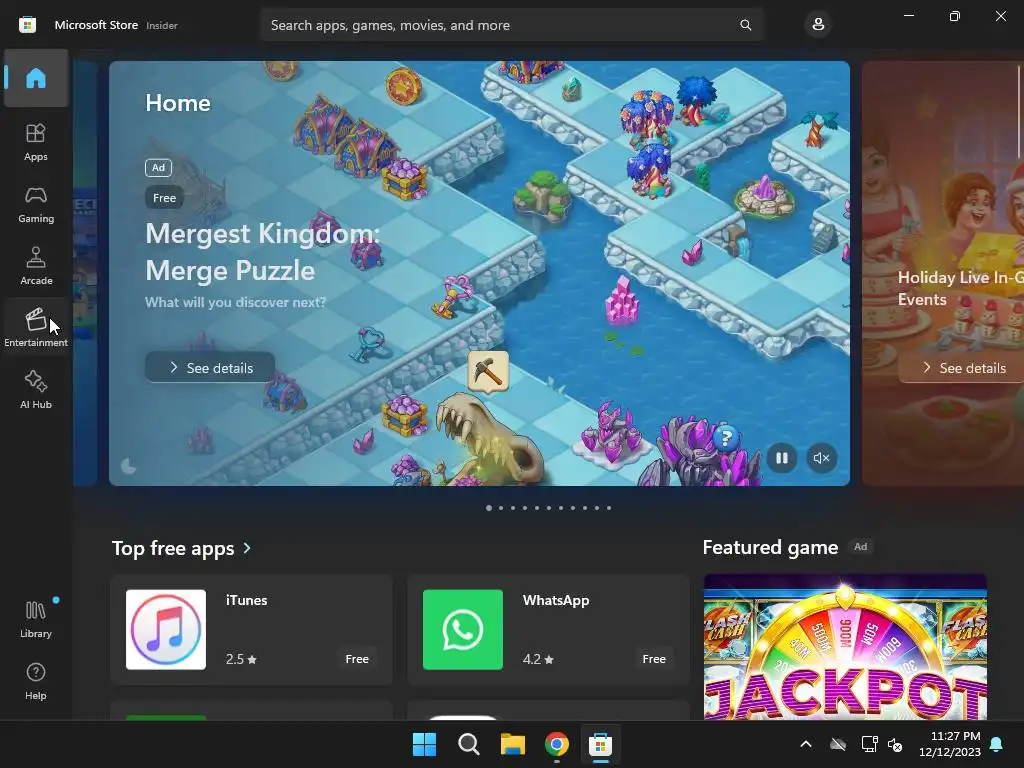1024x768 pixels.
Task: Click the muted volume tray icon
Action: click(x=895, y=744)
